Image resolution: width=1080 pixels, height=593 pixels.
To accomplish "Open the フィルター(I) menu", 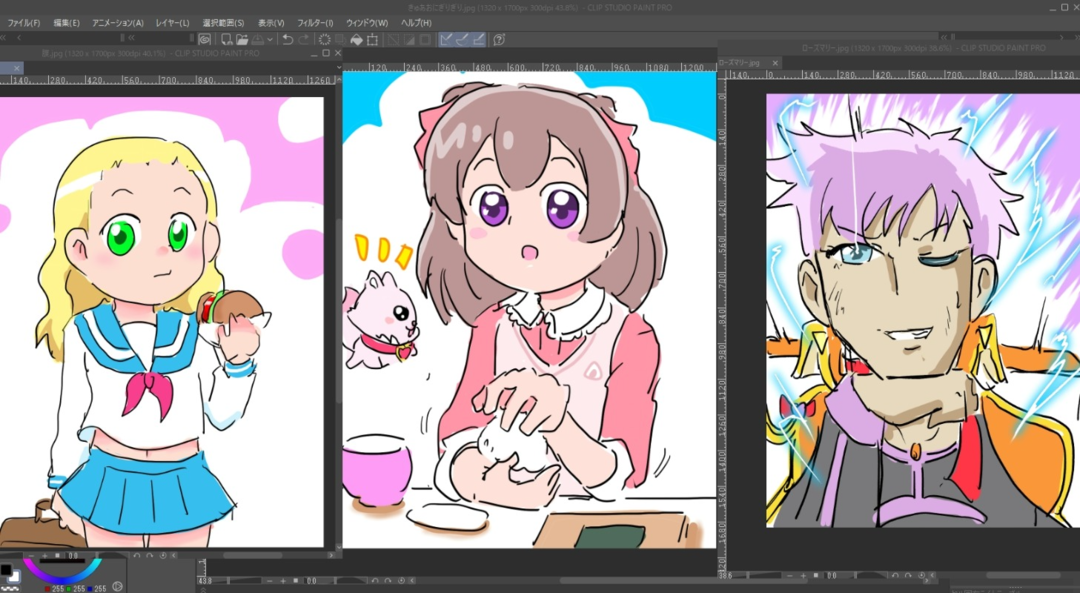I will pyautogui.click(x=315, y=23).
